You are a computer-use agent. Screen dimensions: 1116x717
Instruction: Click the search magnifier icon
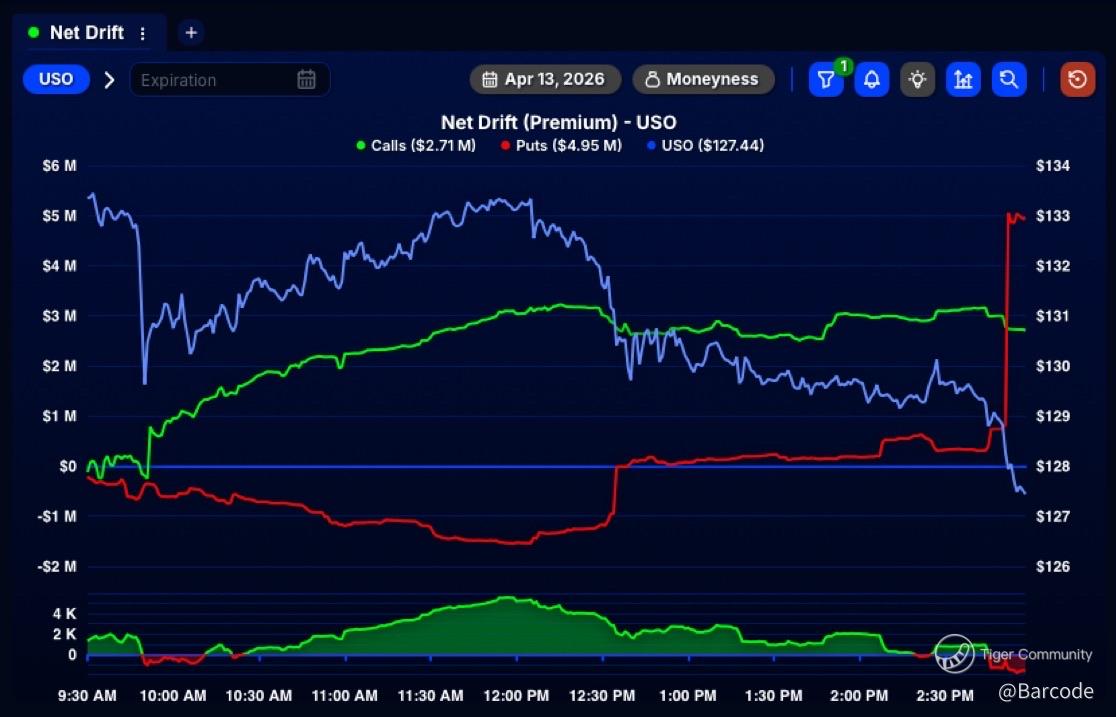[1009, 79]
